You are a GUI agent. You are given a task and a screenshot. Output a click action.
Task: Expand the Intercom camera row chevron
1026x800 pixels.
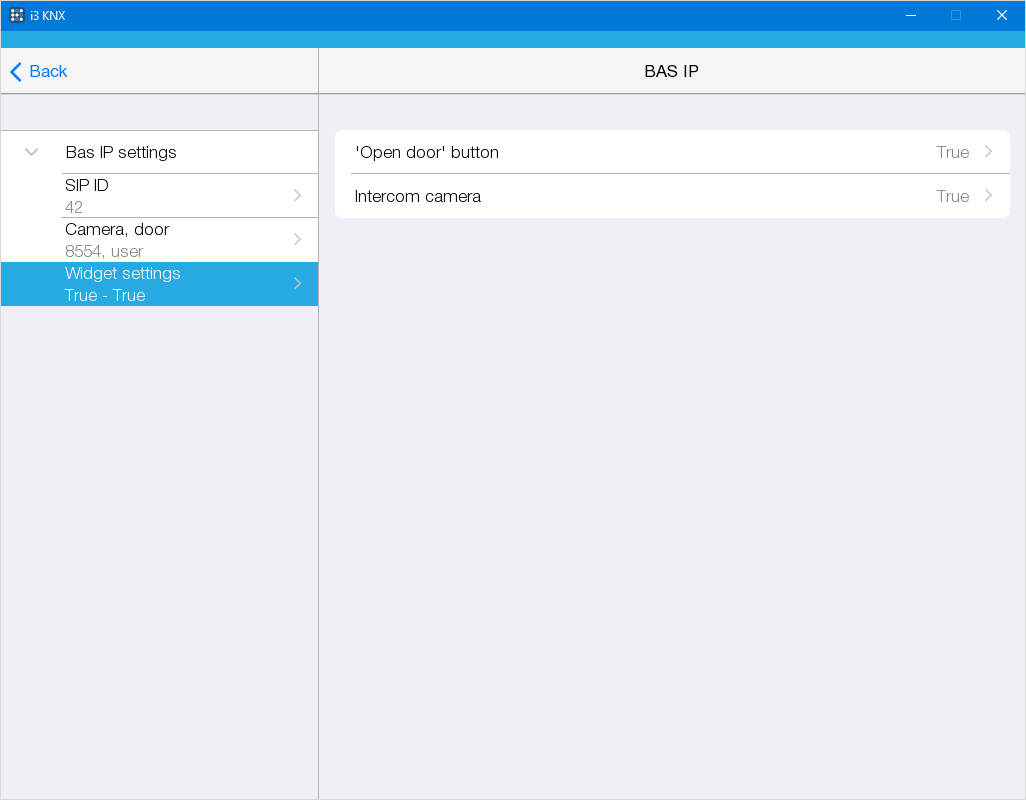[988, 196]
